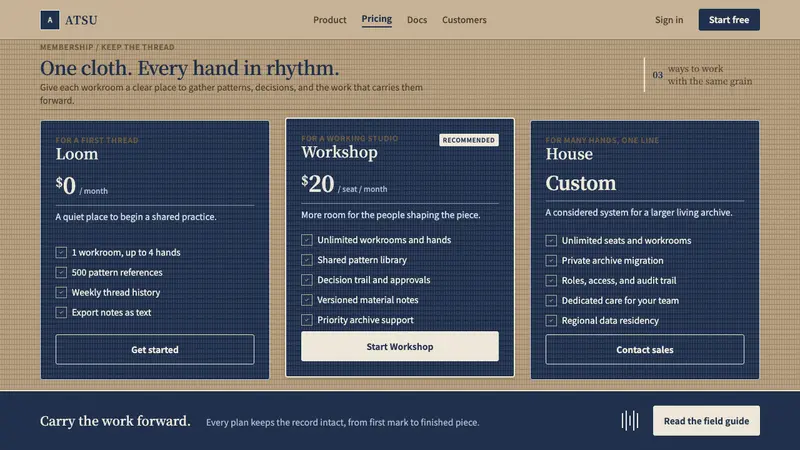Screen dimensions: 800x450
Task: Click Get started on Loom plan
Action: (x=155, y=349)
